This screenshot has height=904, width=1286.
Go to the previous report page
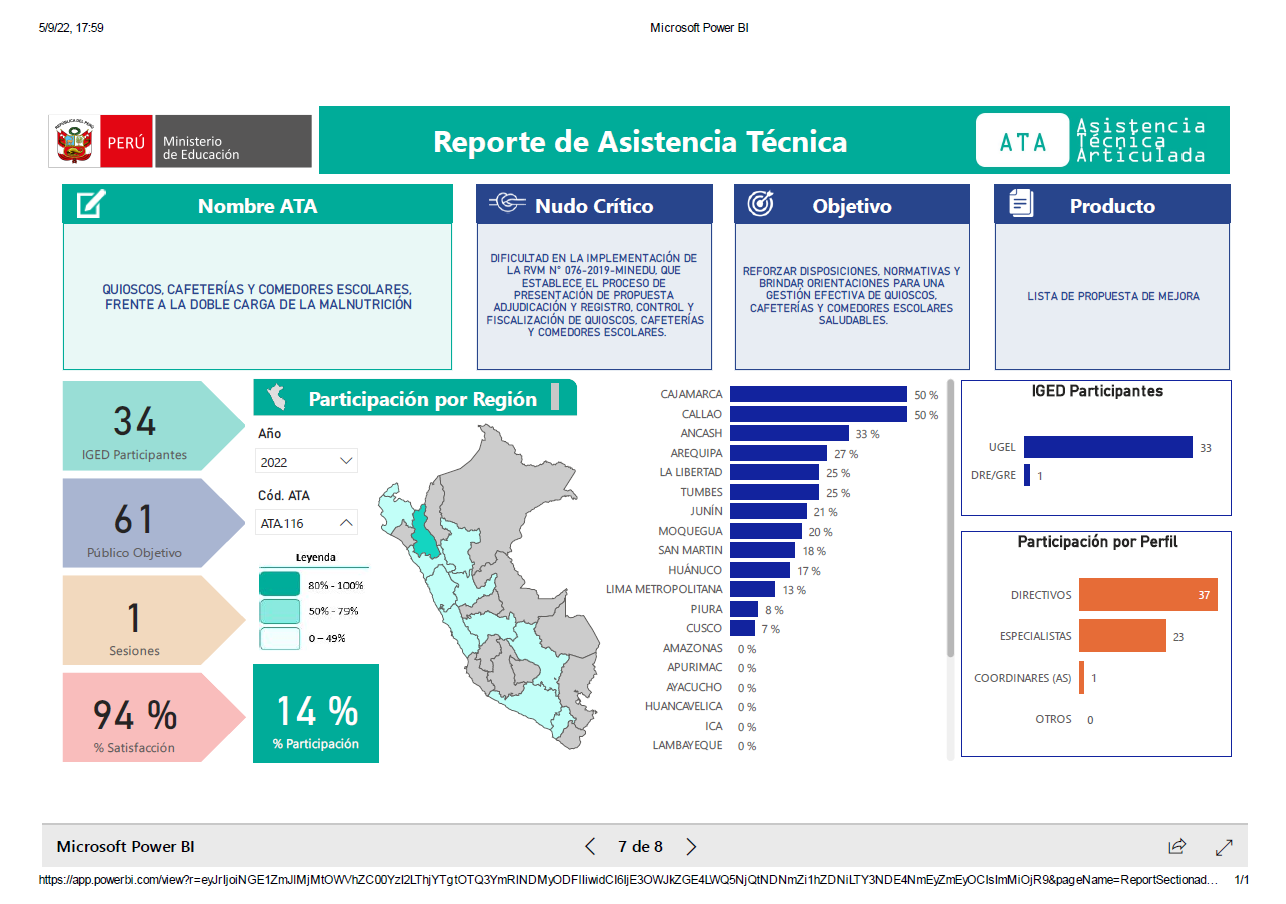click(590, 847)
